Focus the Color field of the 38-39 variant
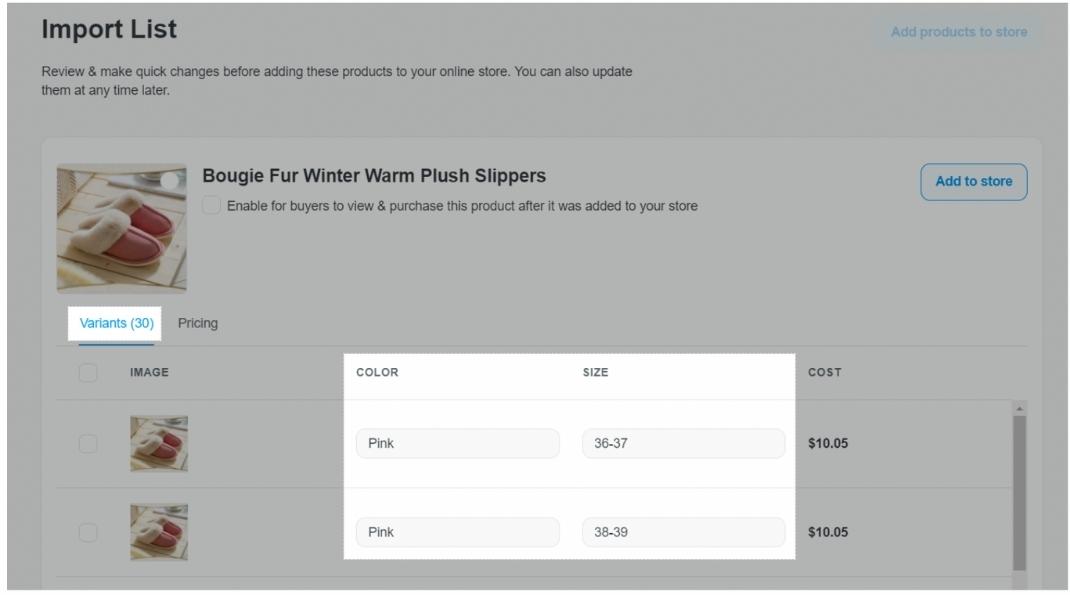Screen dimensions: 1070x595 (457, 532)
